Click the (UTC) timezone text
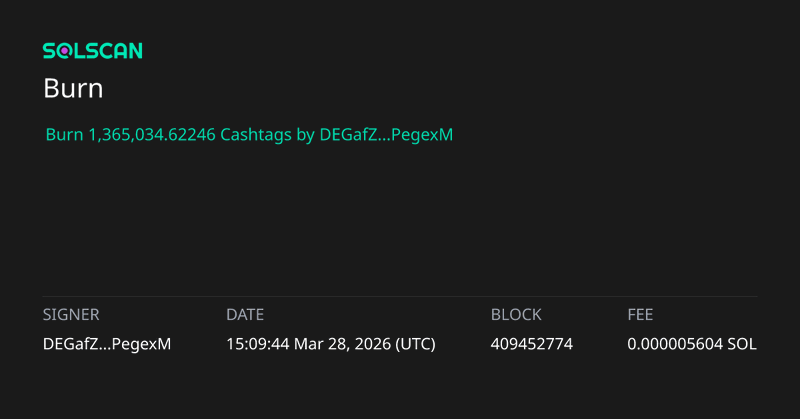Image resolution: width=800 pixels, height=419 pixels. pyautogui.click(x=416, y=344)
